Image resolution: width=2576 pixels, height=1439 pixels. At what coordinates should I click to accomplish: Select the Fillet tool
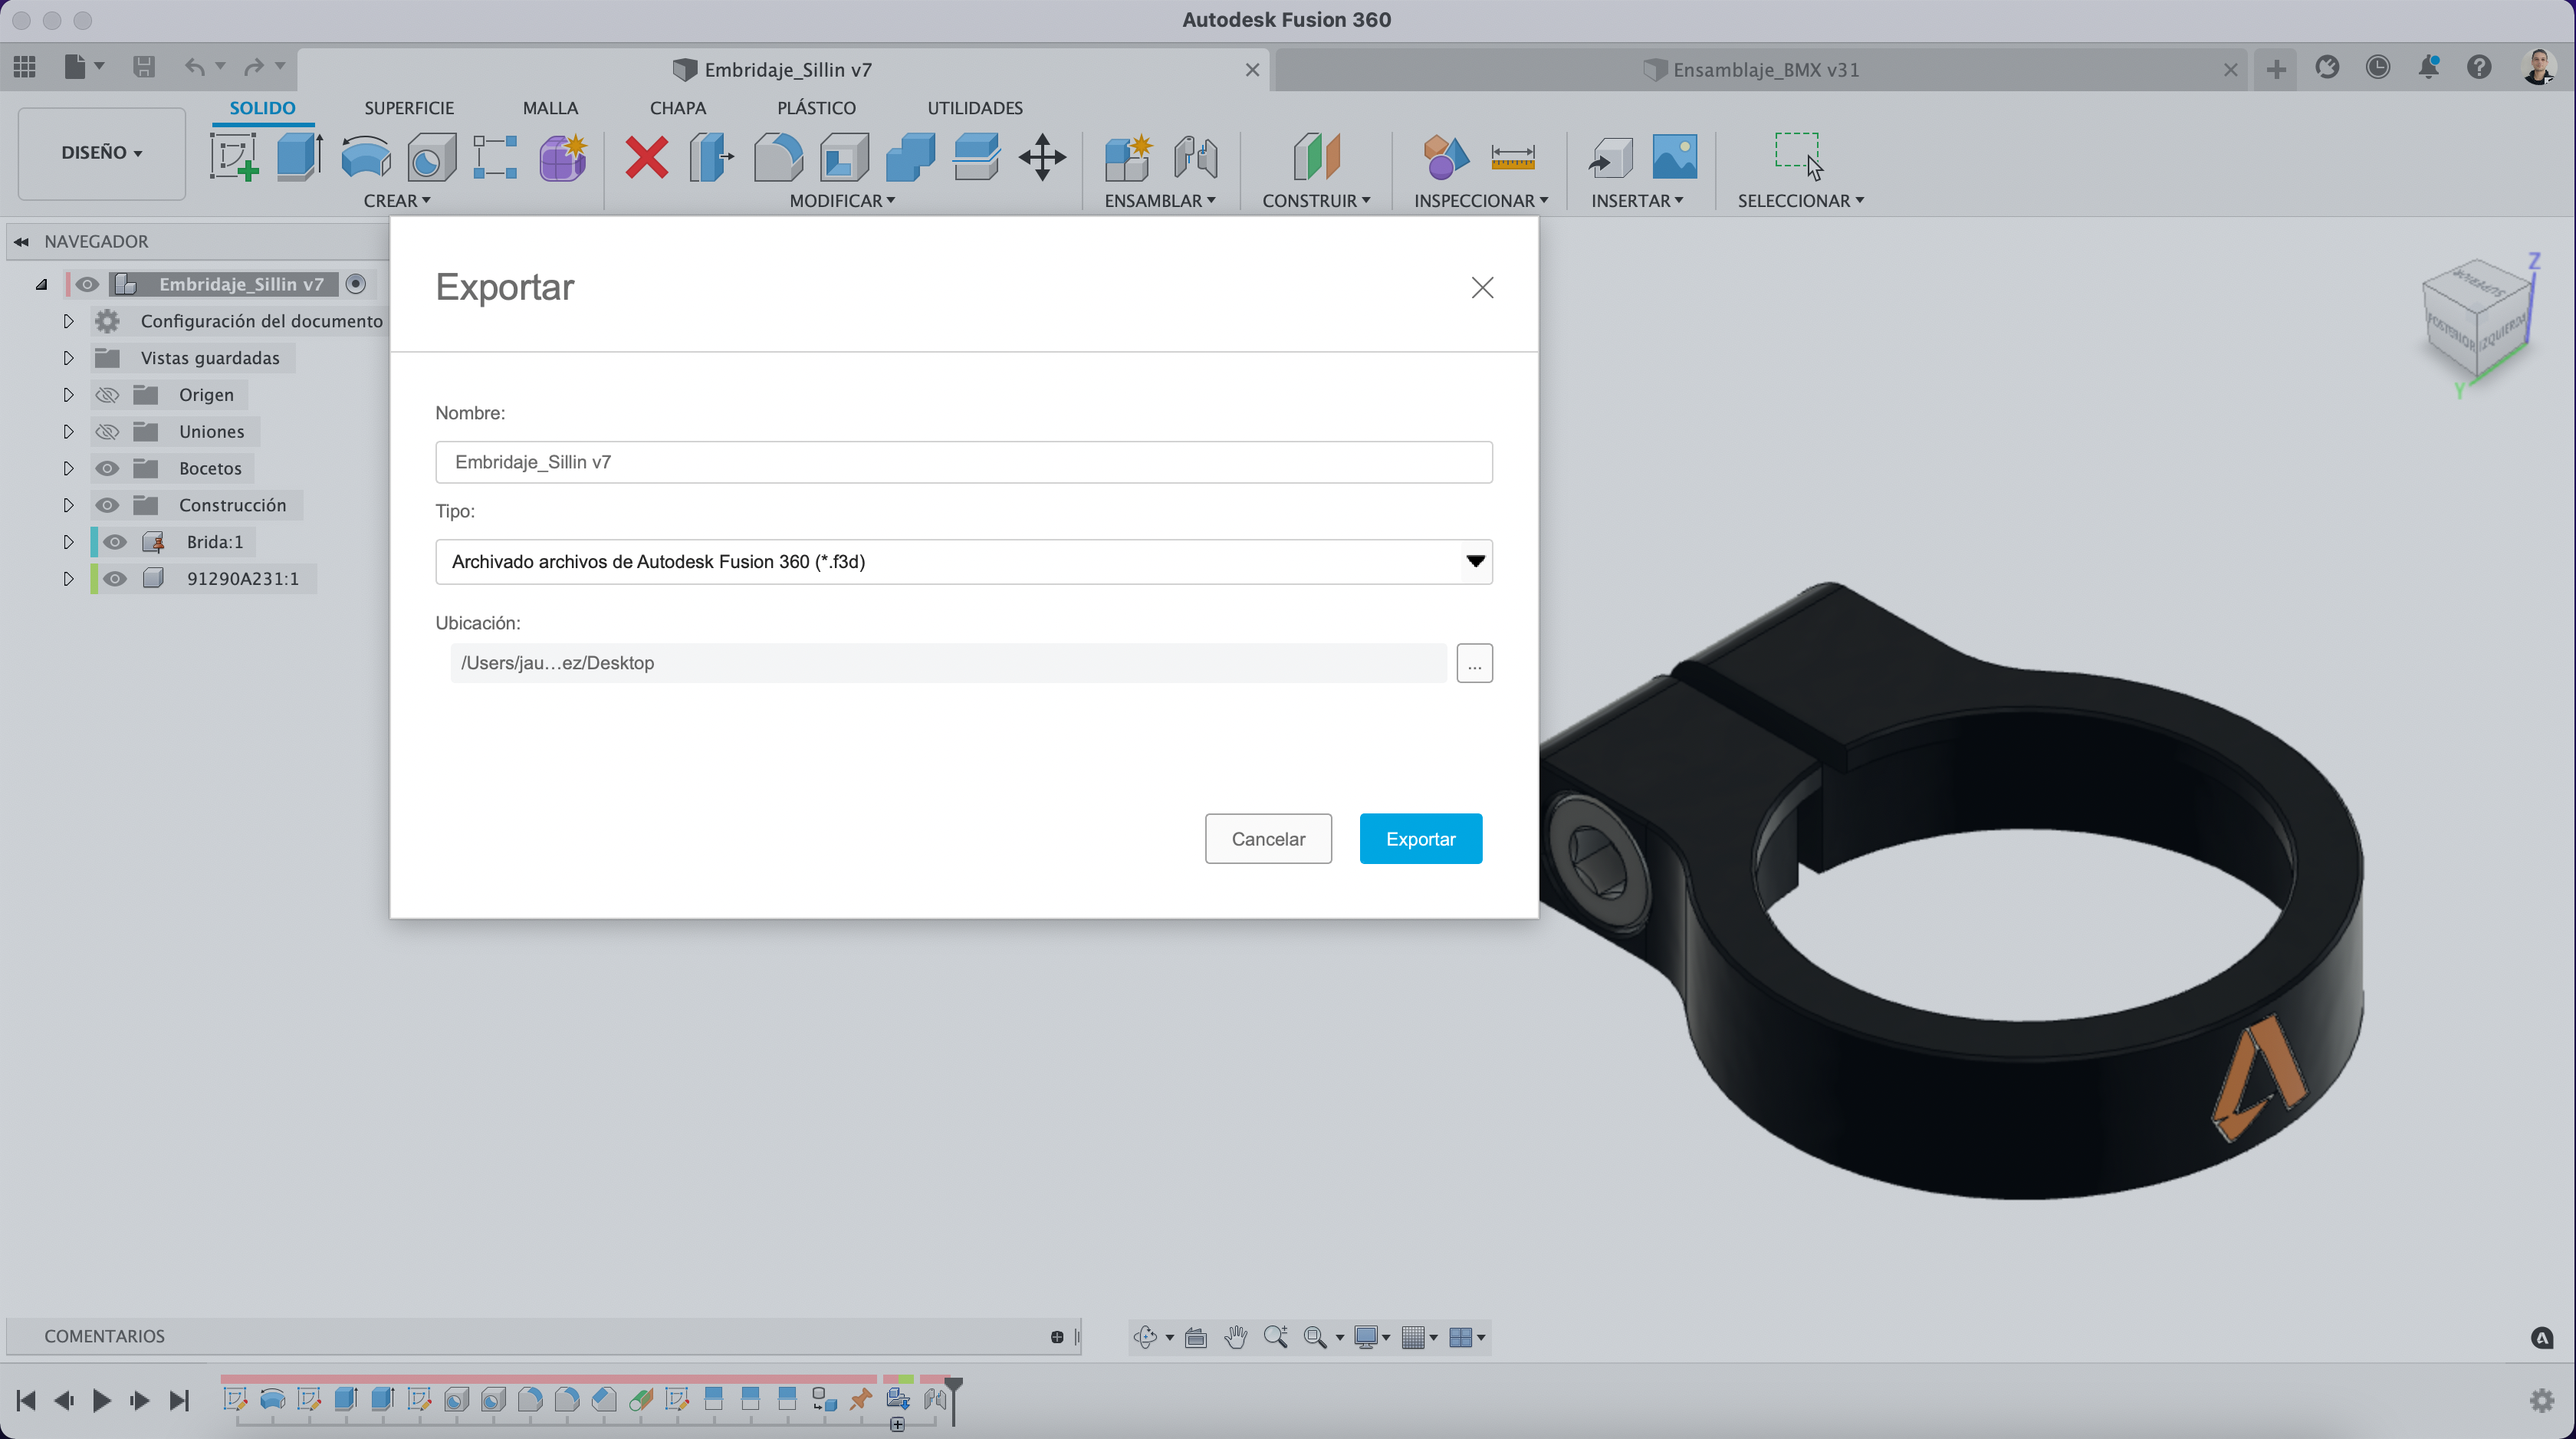click(778, 157)
